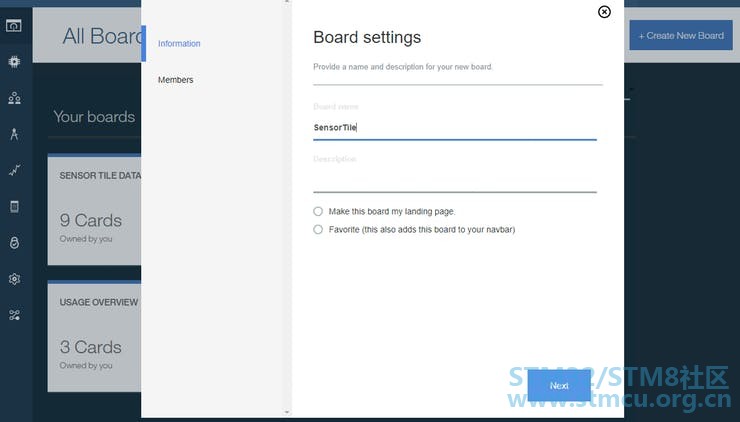Image resolution: width=740 pixels, height=422 pixels.
Task: Open the rules document icon in sidebar
Action: [14, 206]
